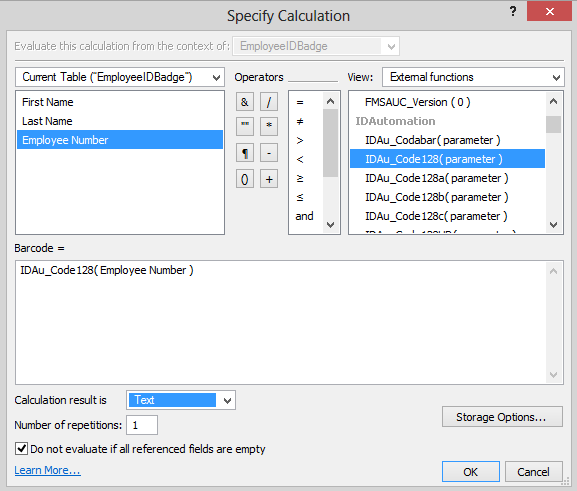Click the functions list scroll up arrow
Screen dimensions: 577x491
coord(553,101)
